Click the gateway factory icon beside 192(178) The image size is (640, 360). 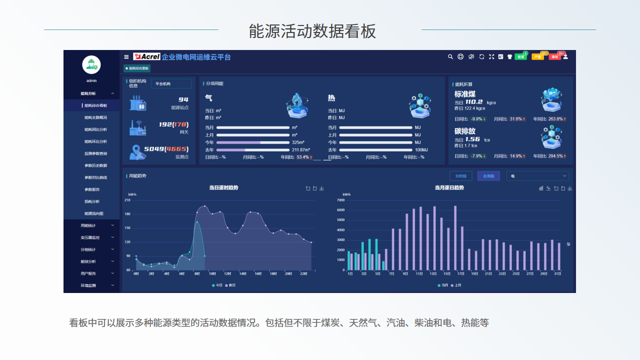138,128
